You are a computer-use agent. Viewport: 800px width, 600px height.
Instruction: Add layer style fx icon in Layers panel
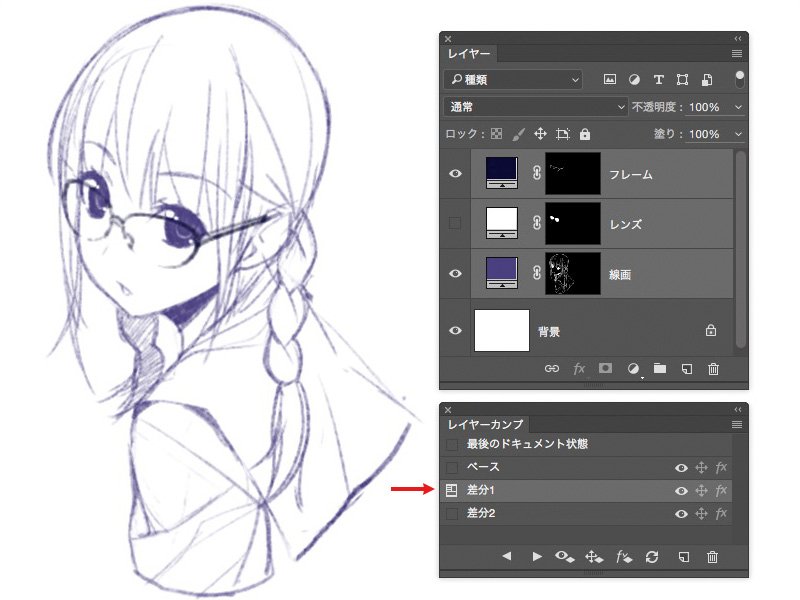click(x=579, y=368)
